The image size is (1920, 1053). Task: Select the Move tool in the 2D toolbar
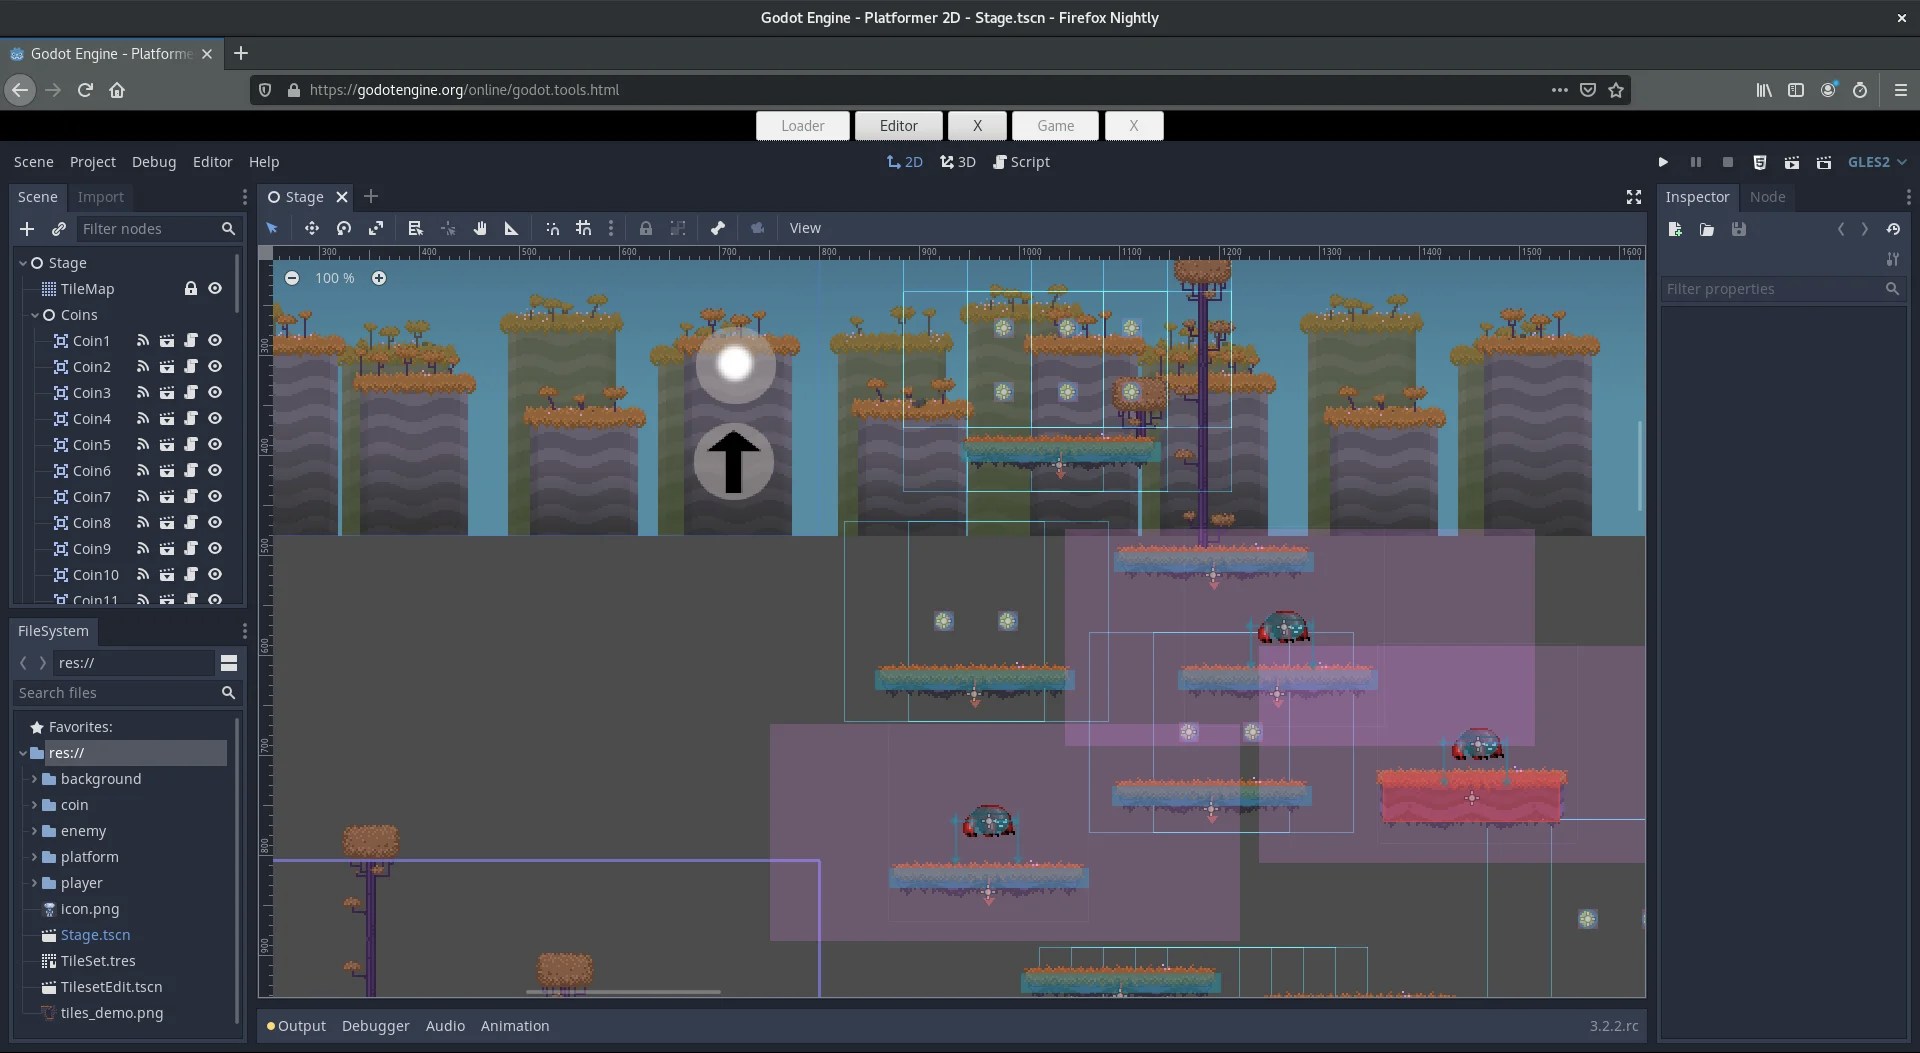point(311,228)
